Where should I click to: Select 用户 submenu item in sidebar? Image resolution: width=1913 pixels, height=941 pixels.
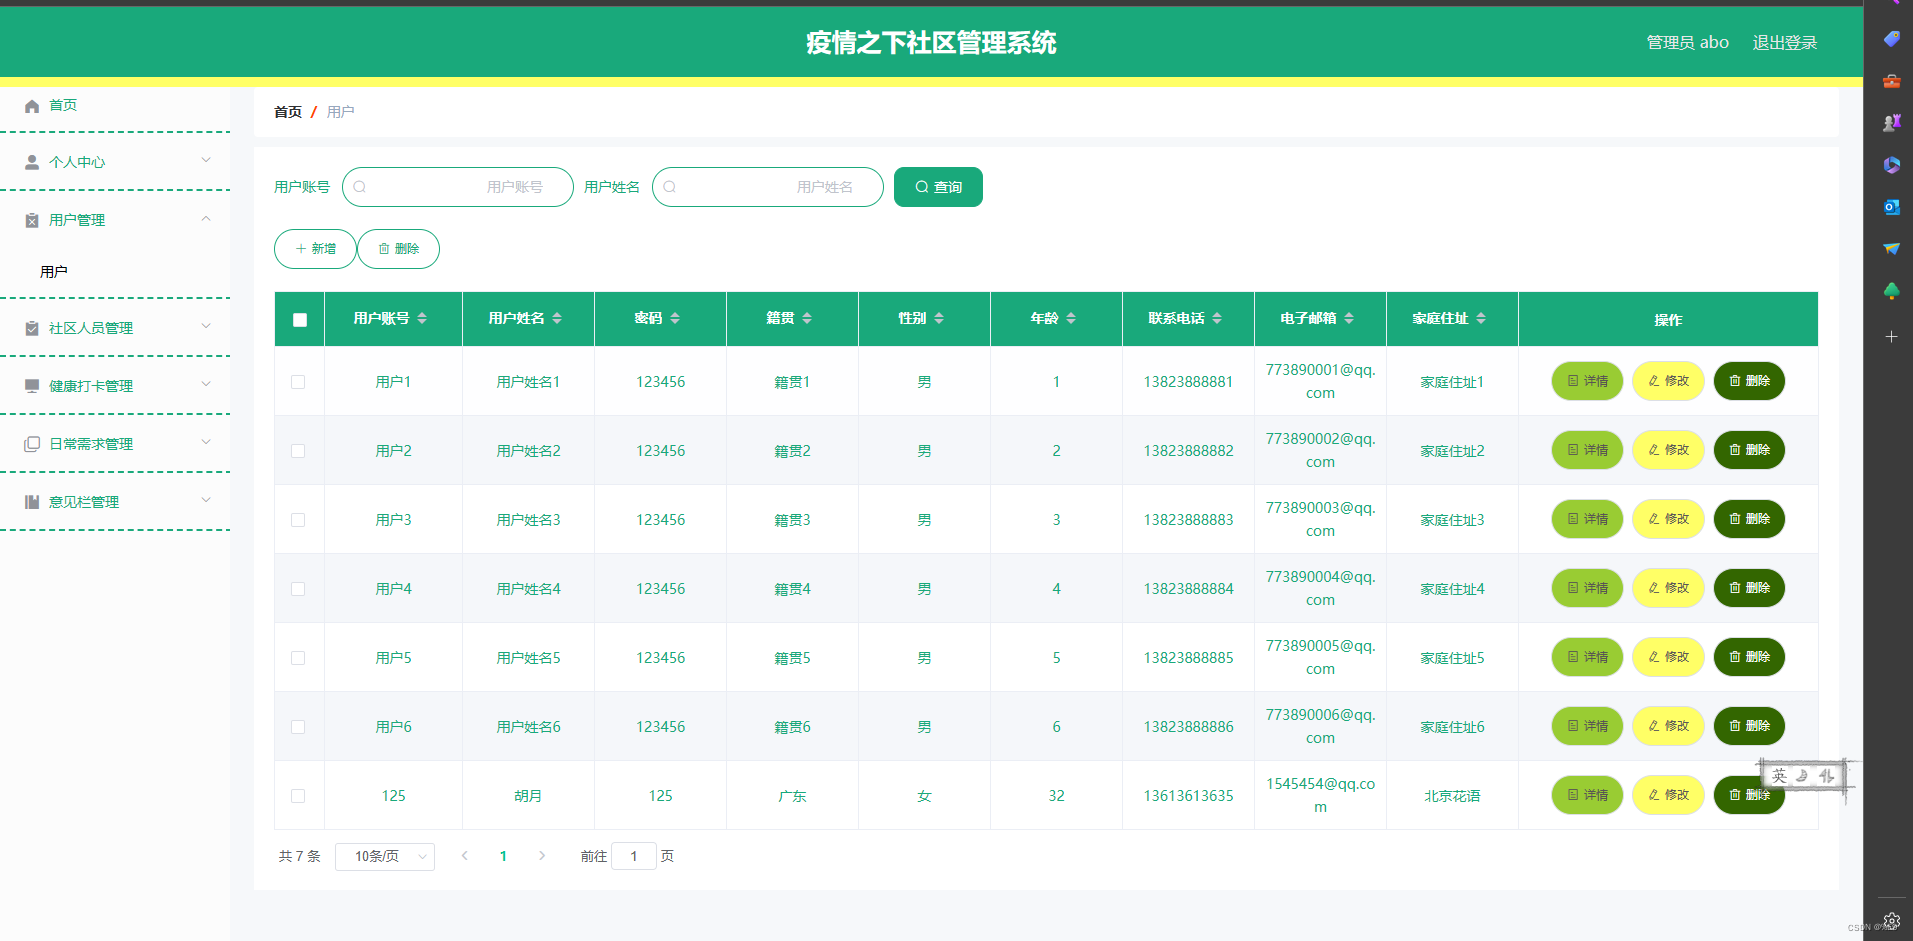[x=115, y=272]
